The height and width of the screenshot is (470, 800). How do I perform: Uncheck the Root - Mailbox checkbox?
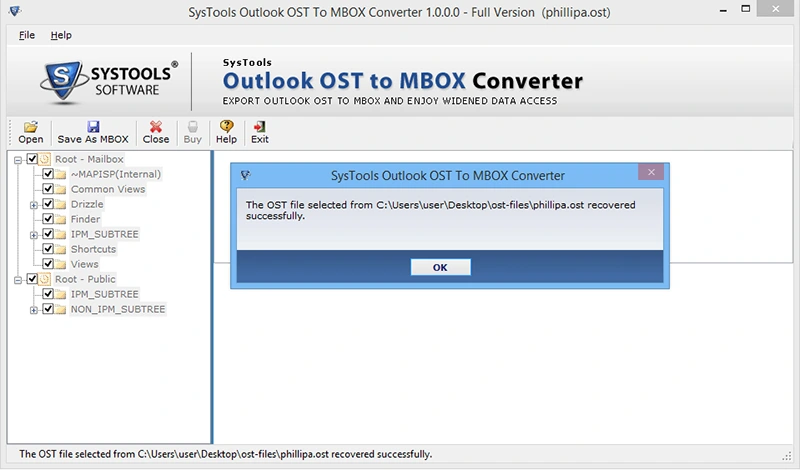tap(32, 159)
